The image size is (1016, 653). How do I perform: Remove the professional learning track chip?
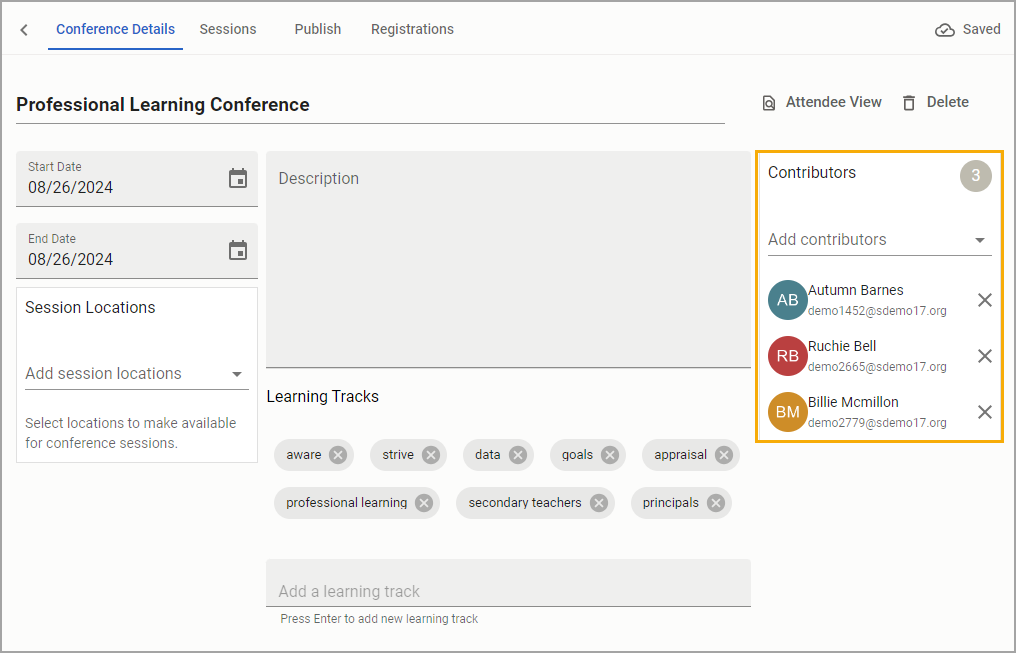[424, 503]
